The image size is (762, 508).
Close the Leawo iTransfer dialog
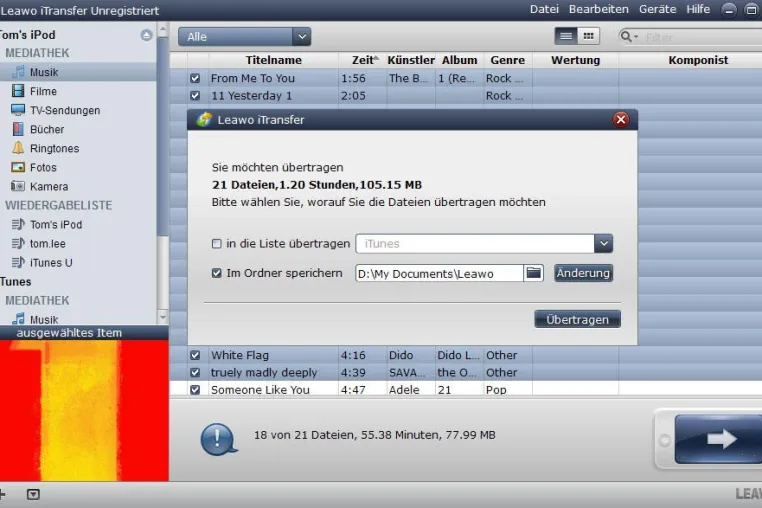[621, 120]
